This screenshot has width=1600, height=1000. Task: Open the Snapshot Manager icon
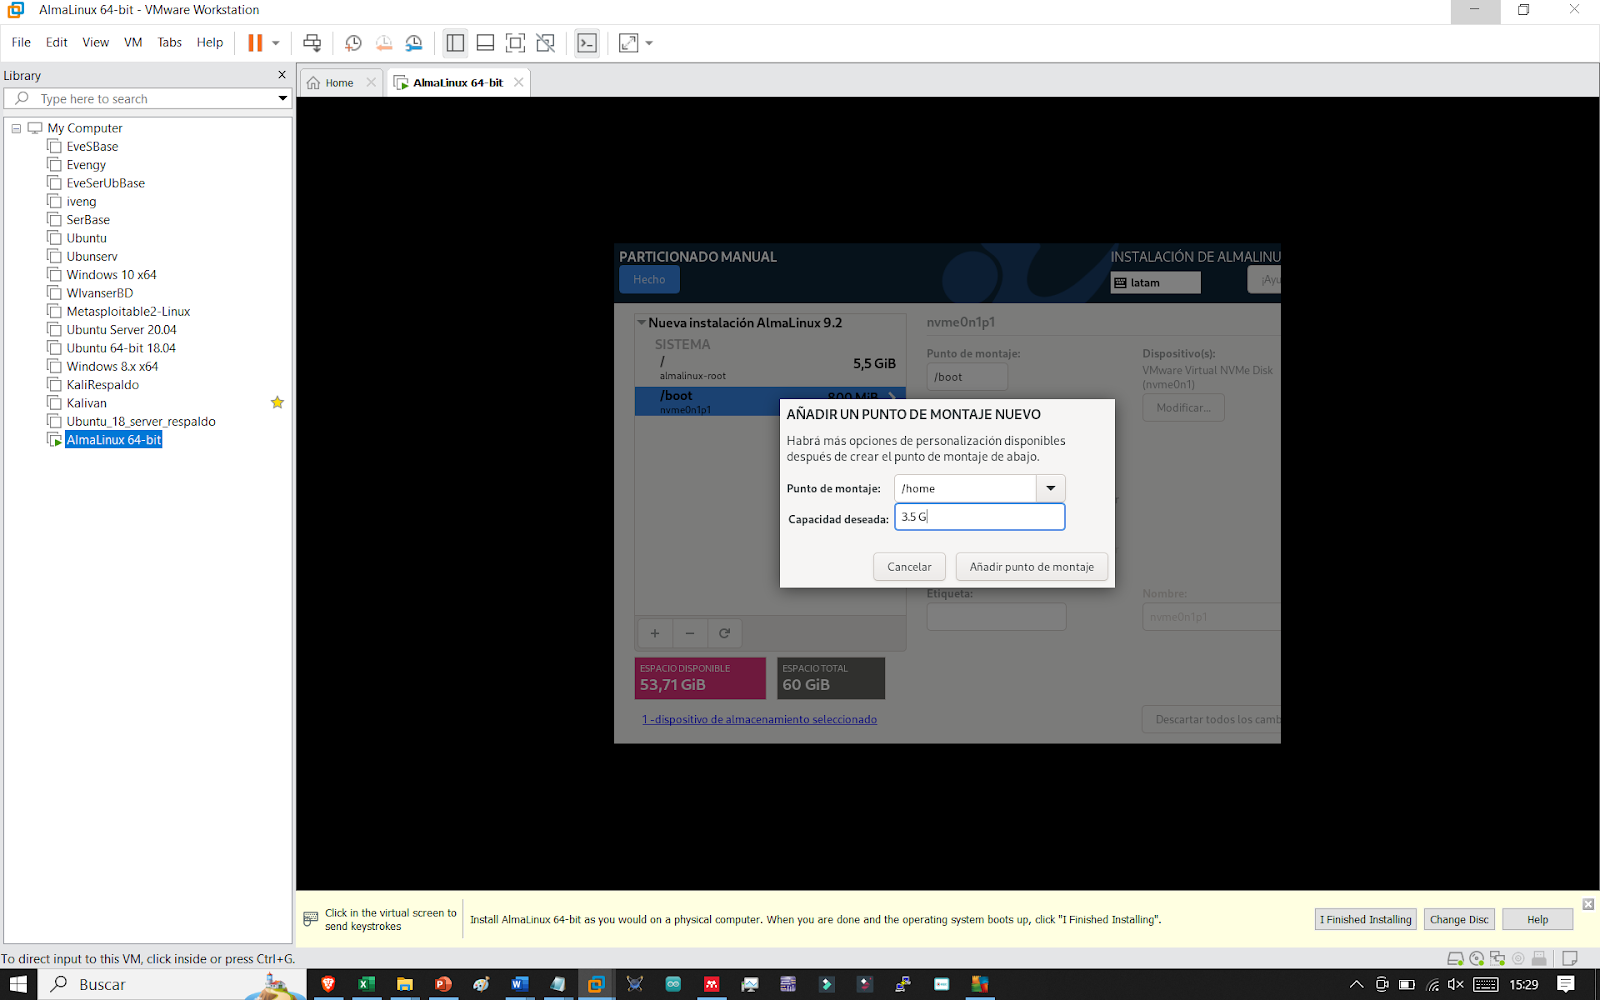click(414, 43)
